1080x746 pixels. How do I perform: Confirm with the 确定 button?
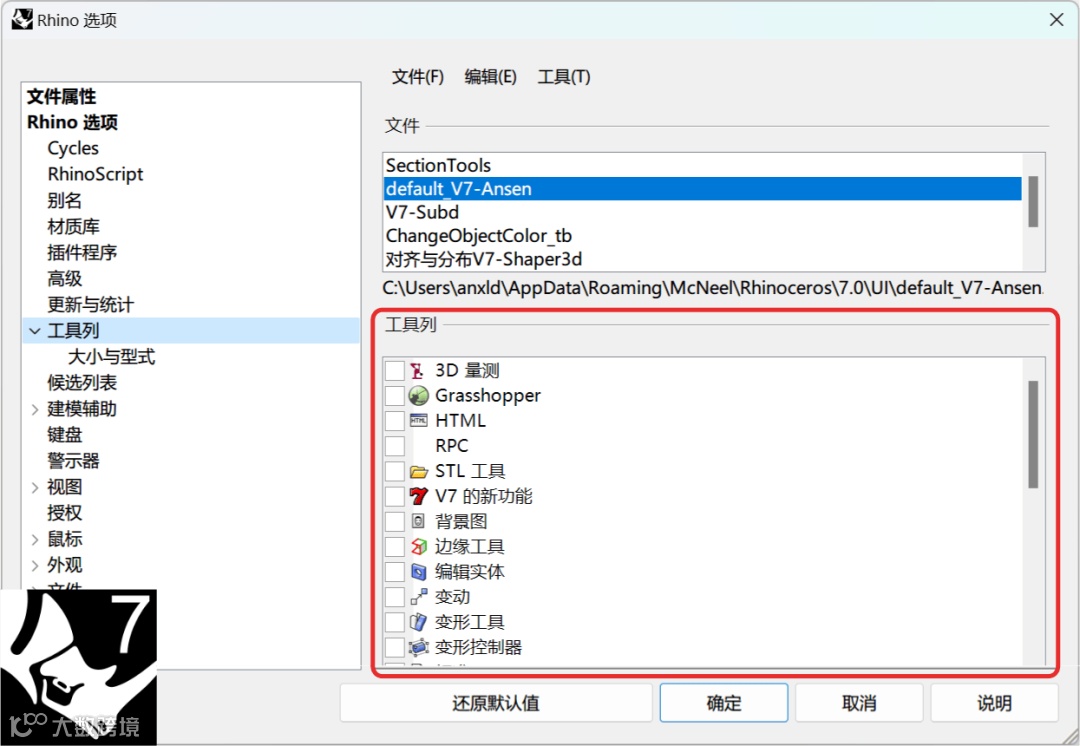click(724, 703)
